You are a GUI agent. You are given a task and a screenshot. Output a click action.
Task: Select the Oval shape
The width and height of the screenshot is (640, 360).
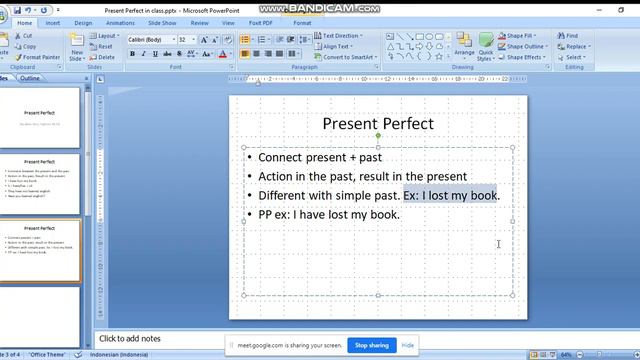429,37
